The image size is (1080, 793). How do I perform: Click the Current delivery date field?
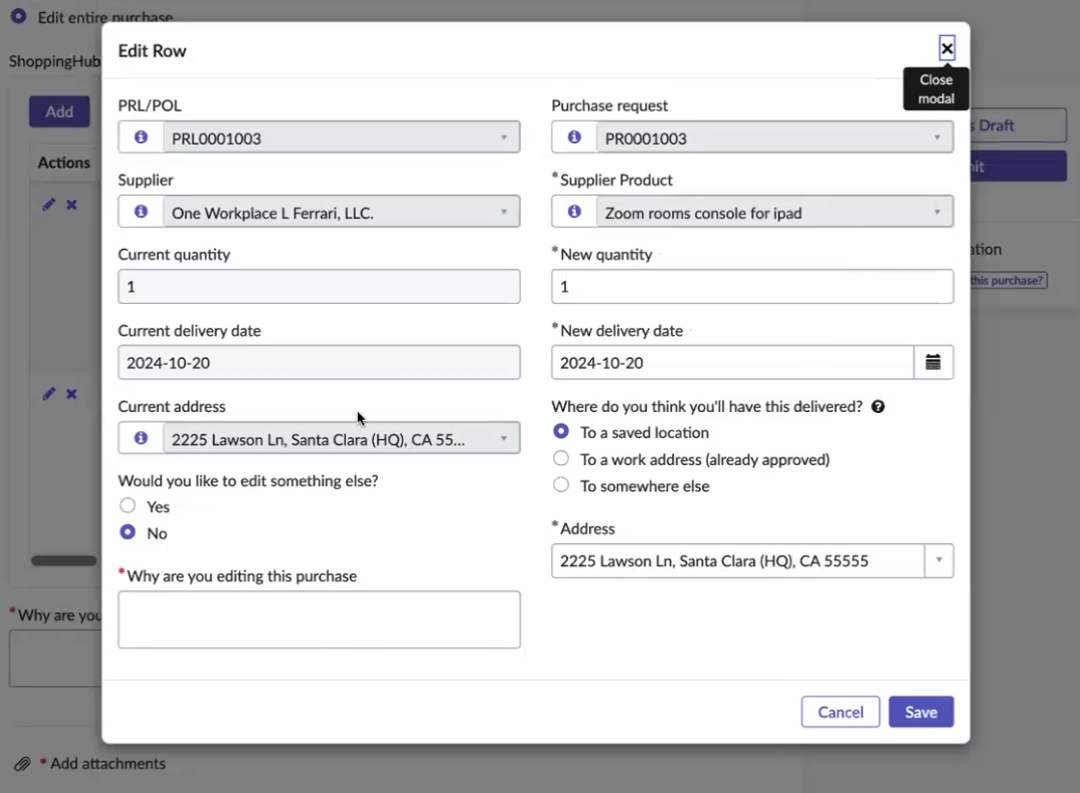[x=319, y=362]
